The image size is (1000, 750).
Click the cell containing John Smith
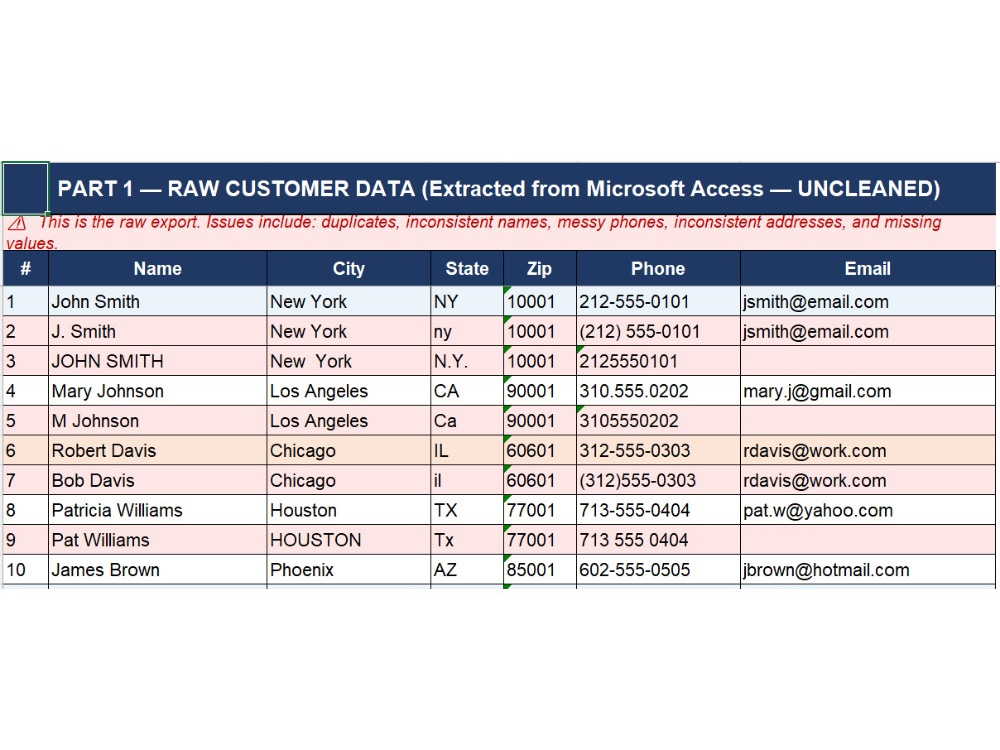(x=158, y=301)
